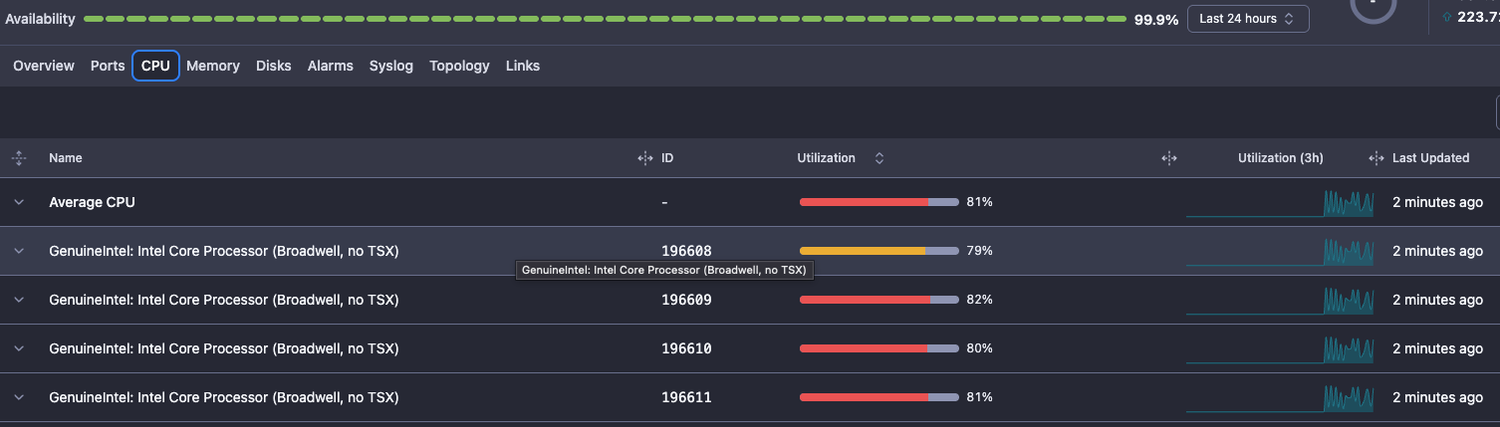Image resolution: width=1500 pixels, height=427 pixels.
Task: Click processor name in row 196609
Action: click(224, 300)
